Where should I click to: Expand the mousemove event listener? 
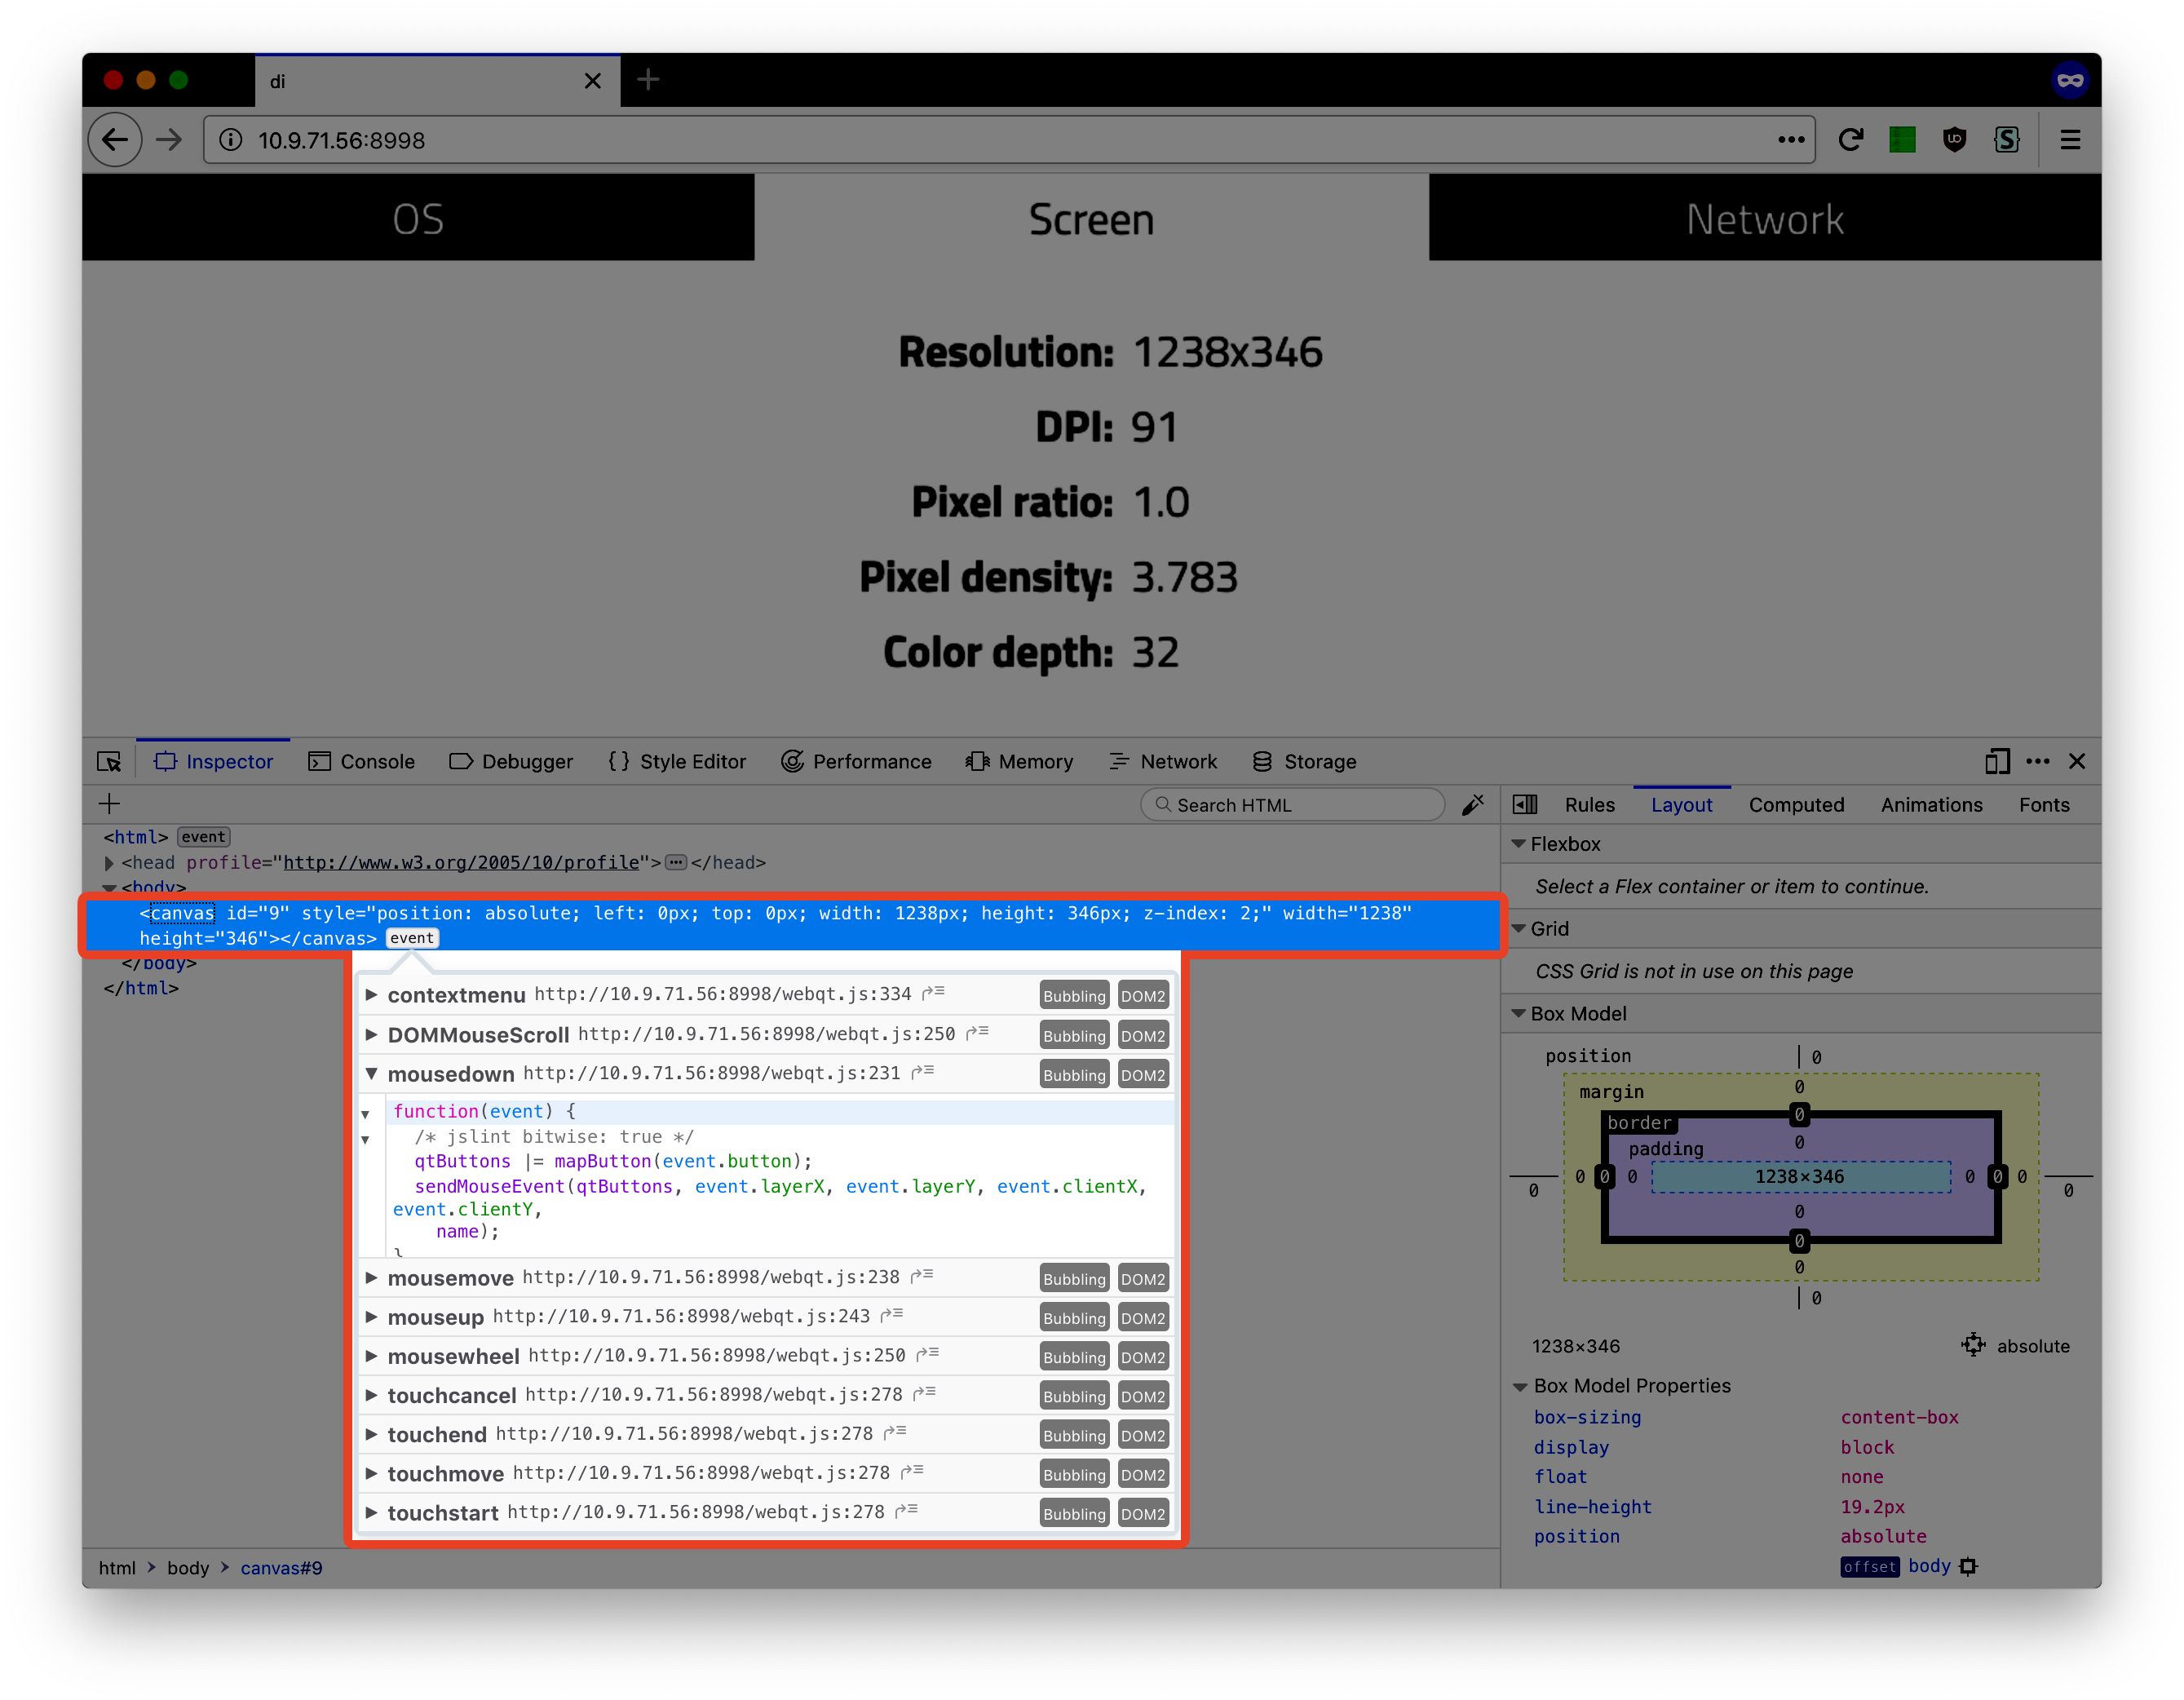(371, 1278)
